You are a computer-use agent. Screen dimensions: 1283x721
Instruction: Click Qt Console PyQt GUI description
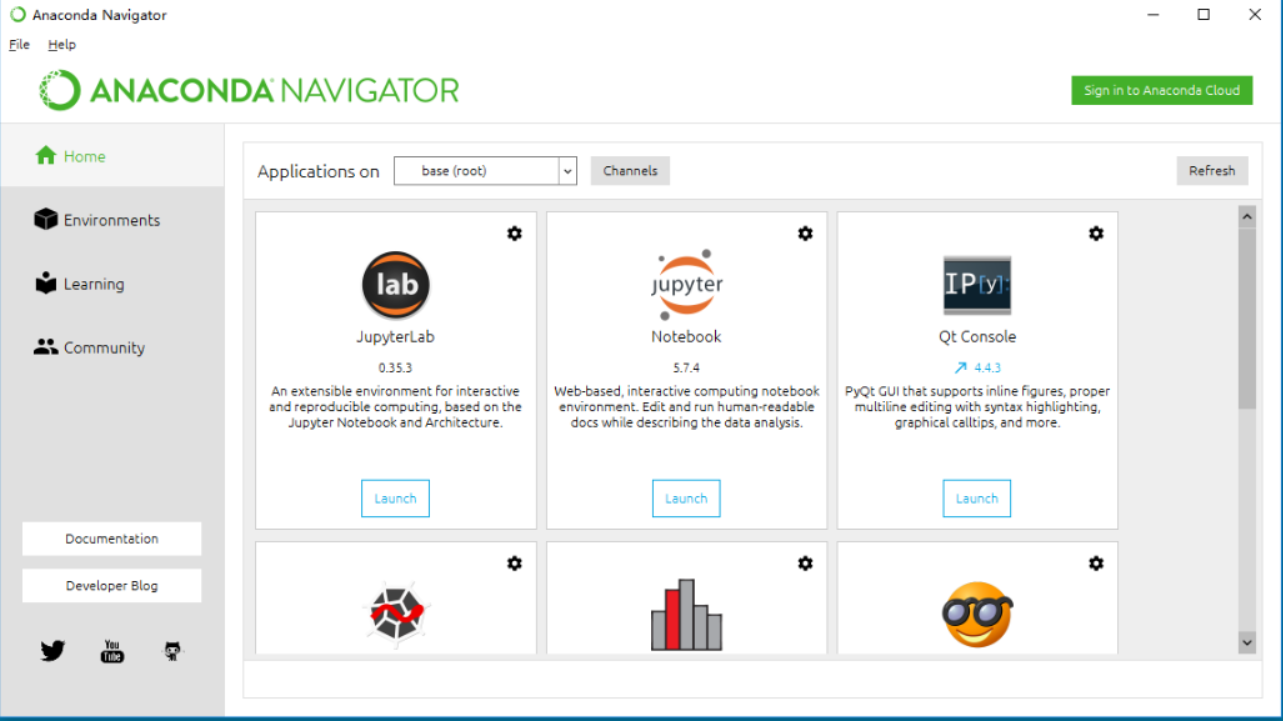click(977, 407)
